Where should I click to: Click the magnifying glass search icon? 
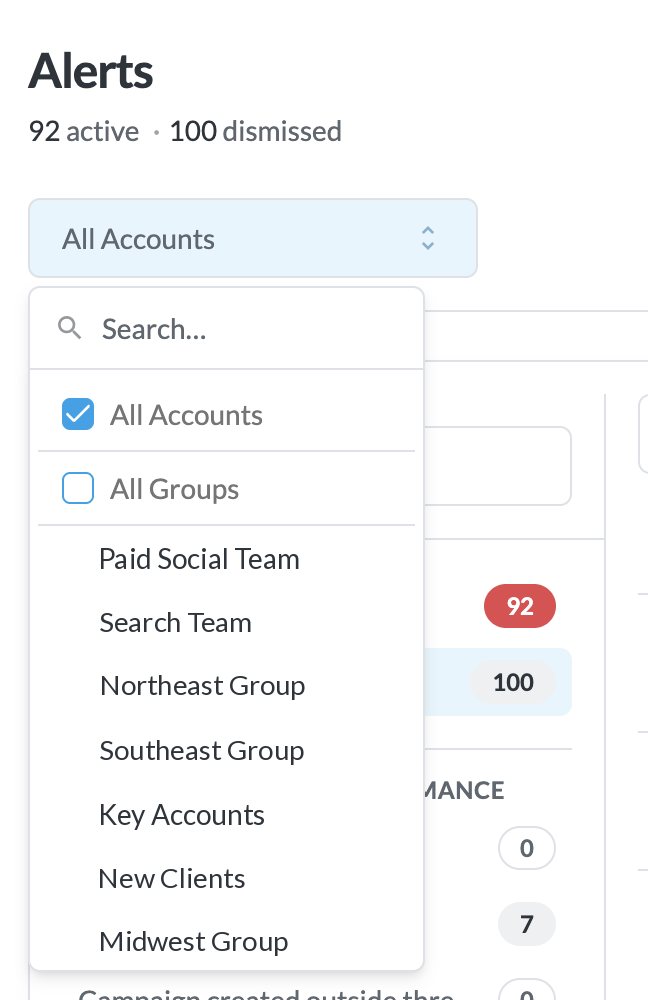coord(70,328)
